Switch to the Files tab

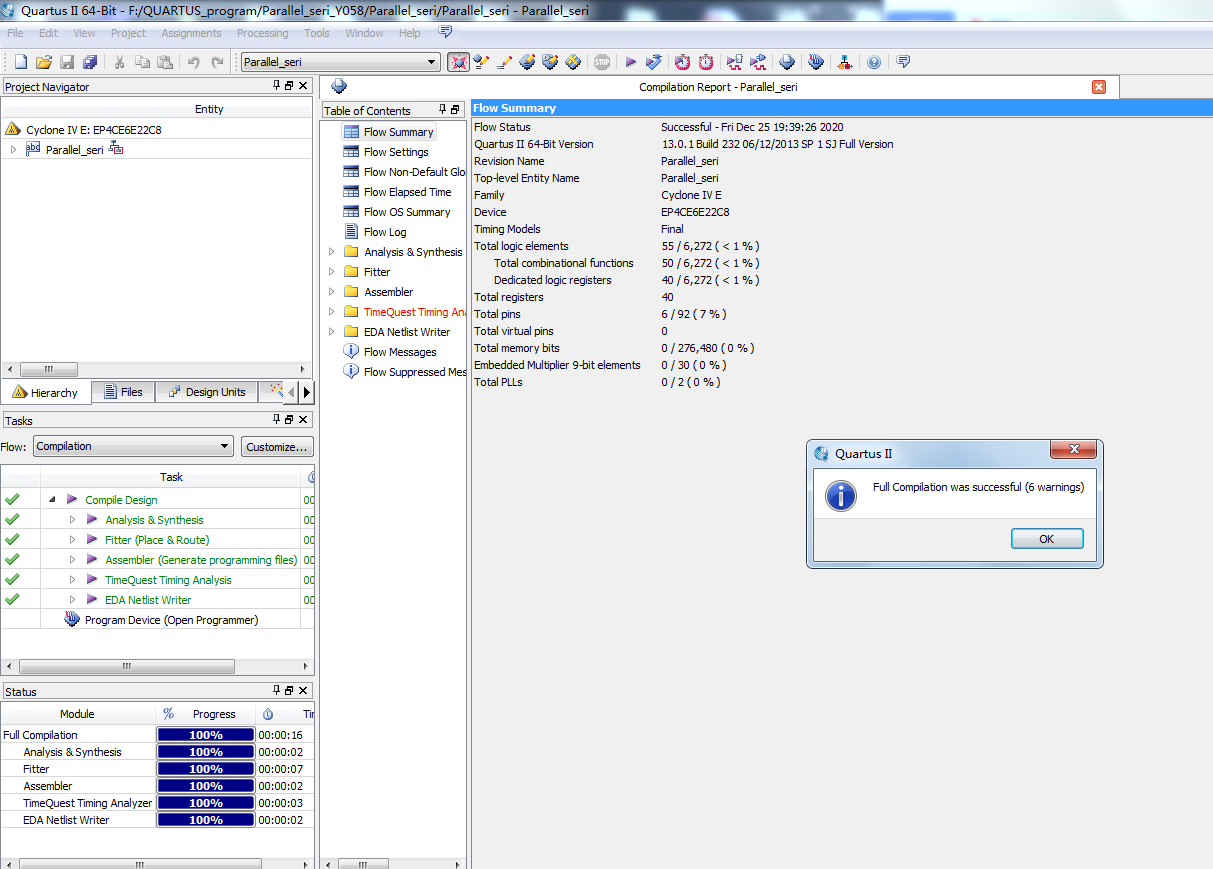(122, 392)
